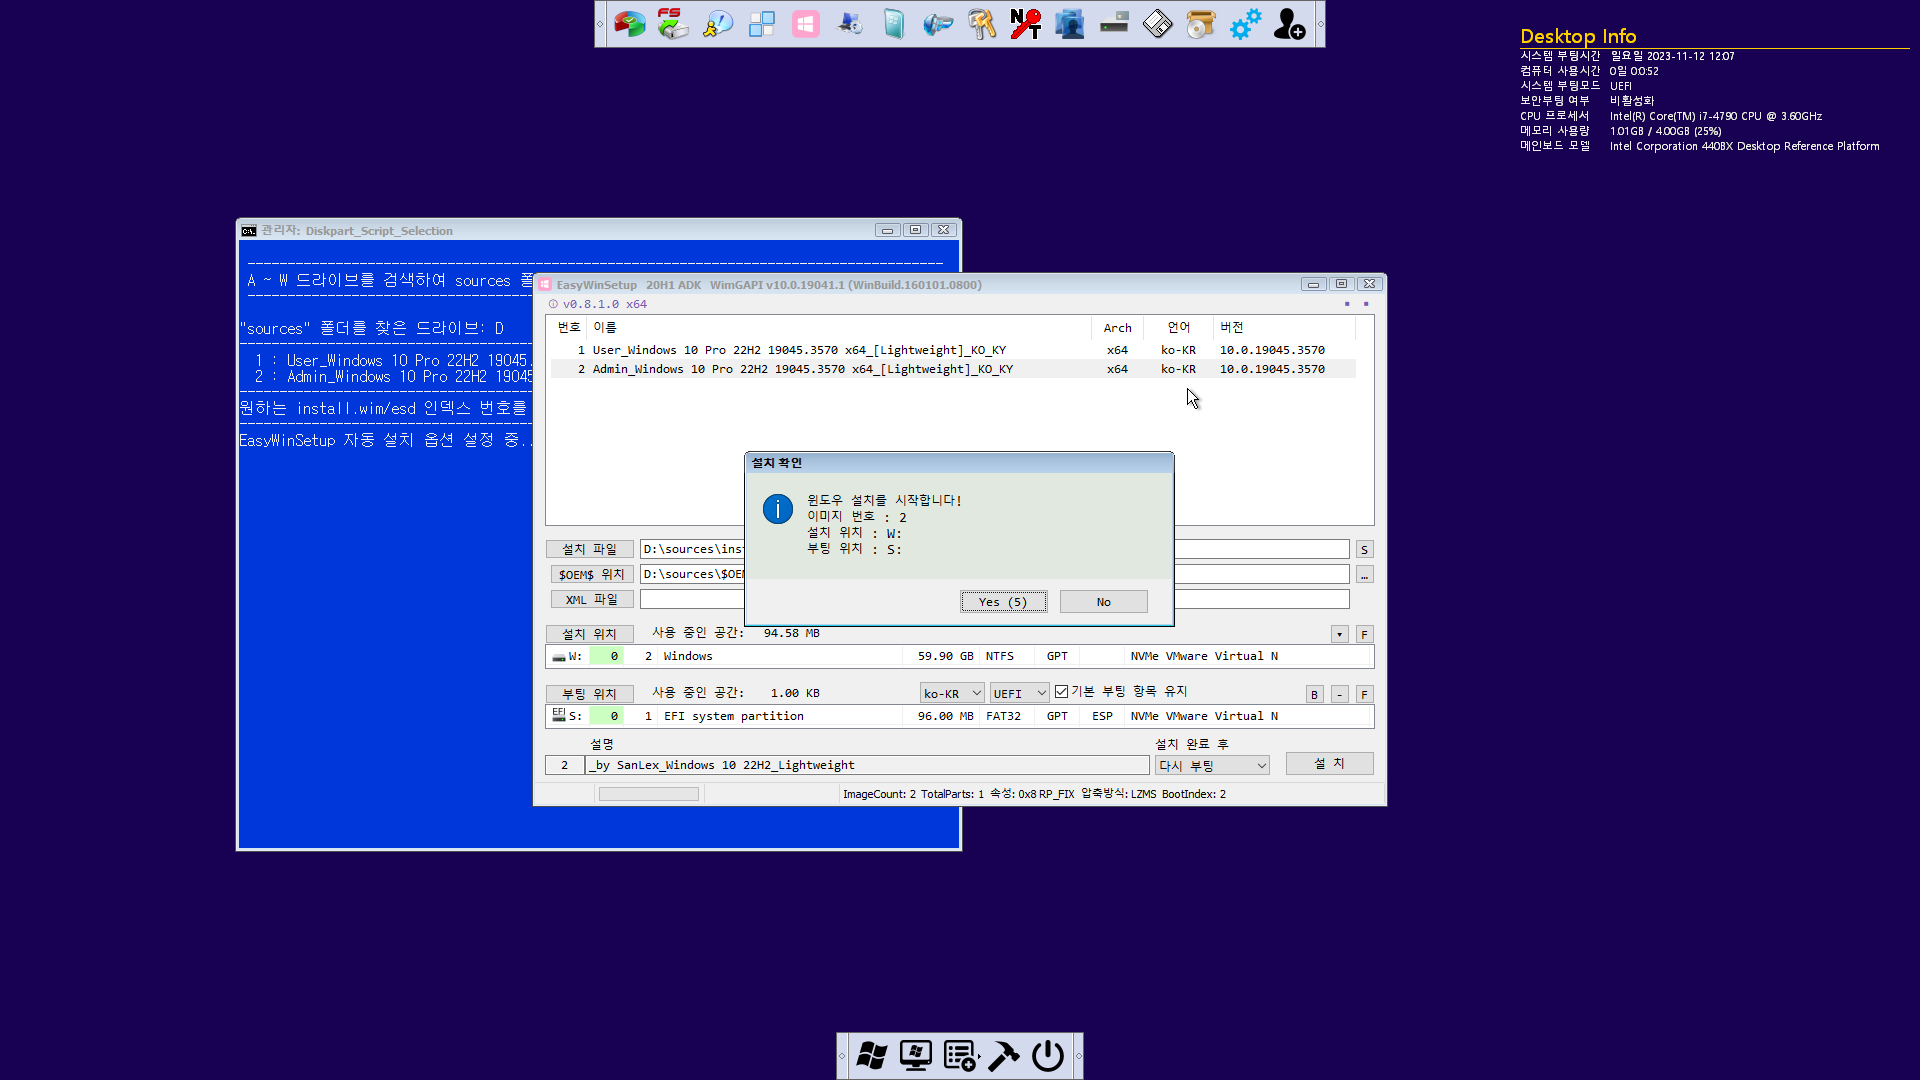The height and width of the screenshot is (1080, 1920).
Task: Click the S button beside install file path
Action: [1364, 550]
